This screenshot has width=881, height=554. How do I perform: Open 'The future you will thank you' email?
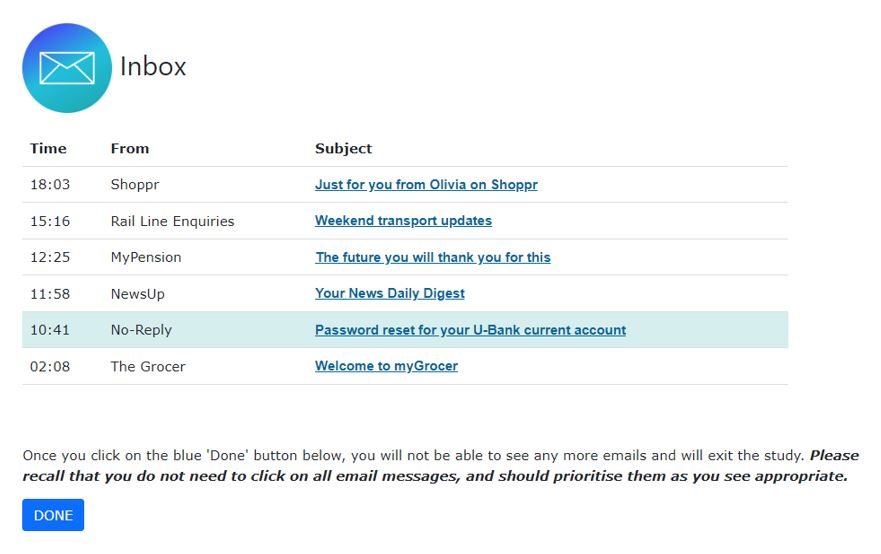tap(432, 257)
